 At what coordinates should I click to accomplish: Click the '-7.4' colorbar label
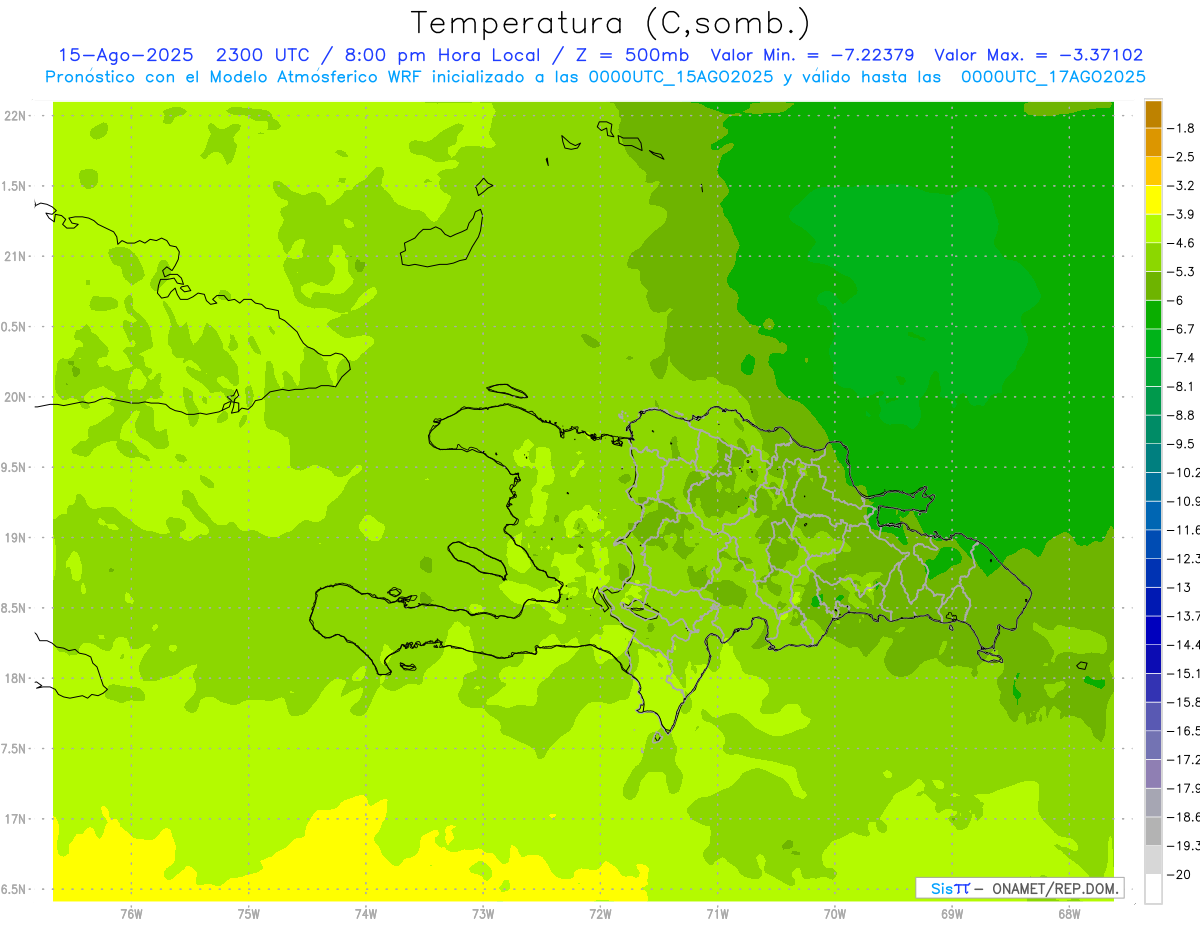coord(1183,358)
